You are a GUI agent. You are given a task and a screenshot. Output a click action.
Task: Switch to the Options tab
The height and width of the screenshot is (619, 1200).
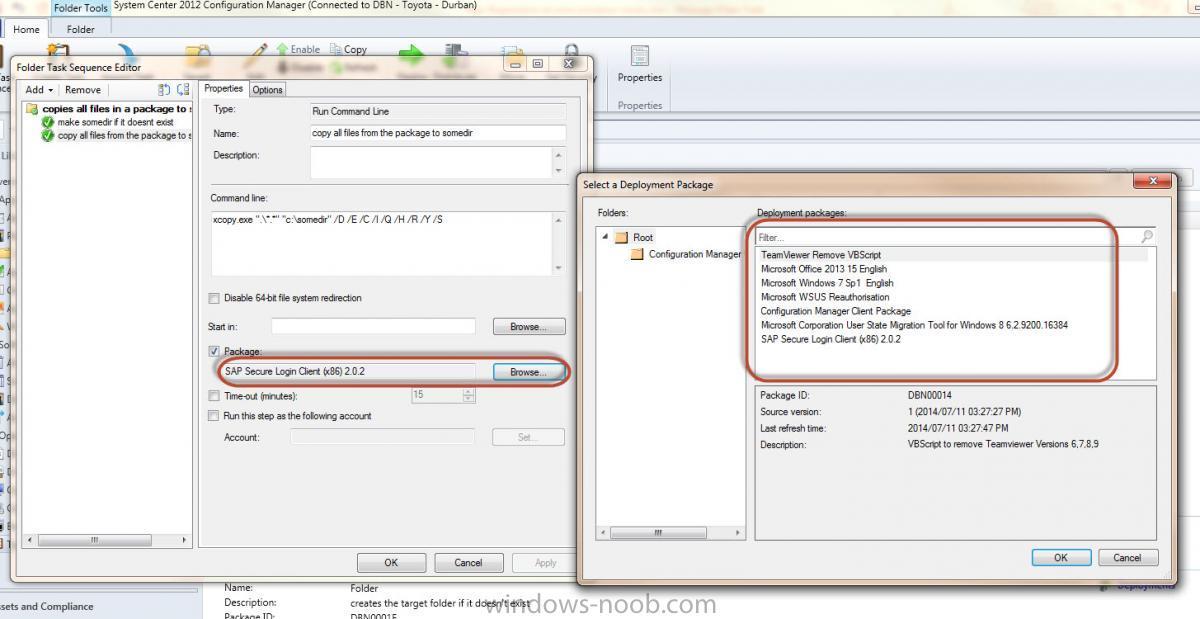(267, 89)
